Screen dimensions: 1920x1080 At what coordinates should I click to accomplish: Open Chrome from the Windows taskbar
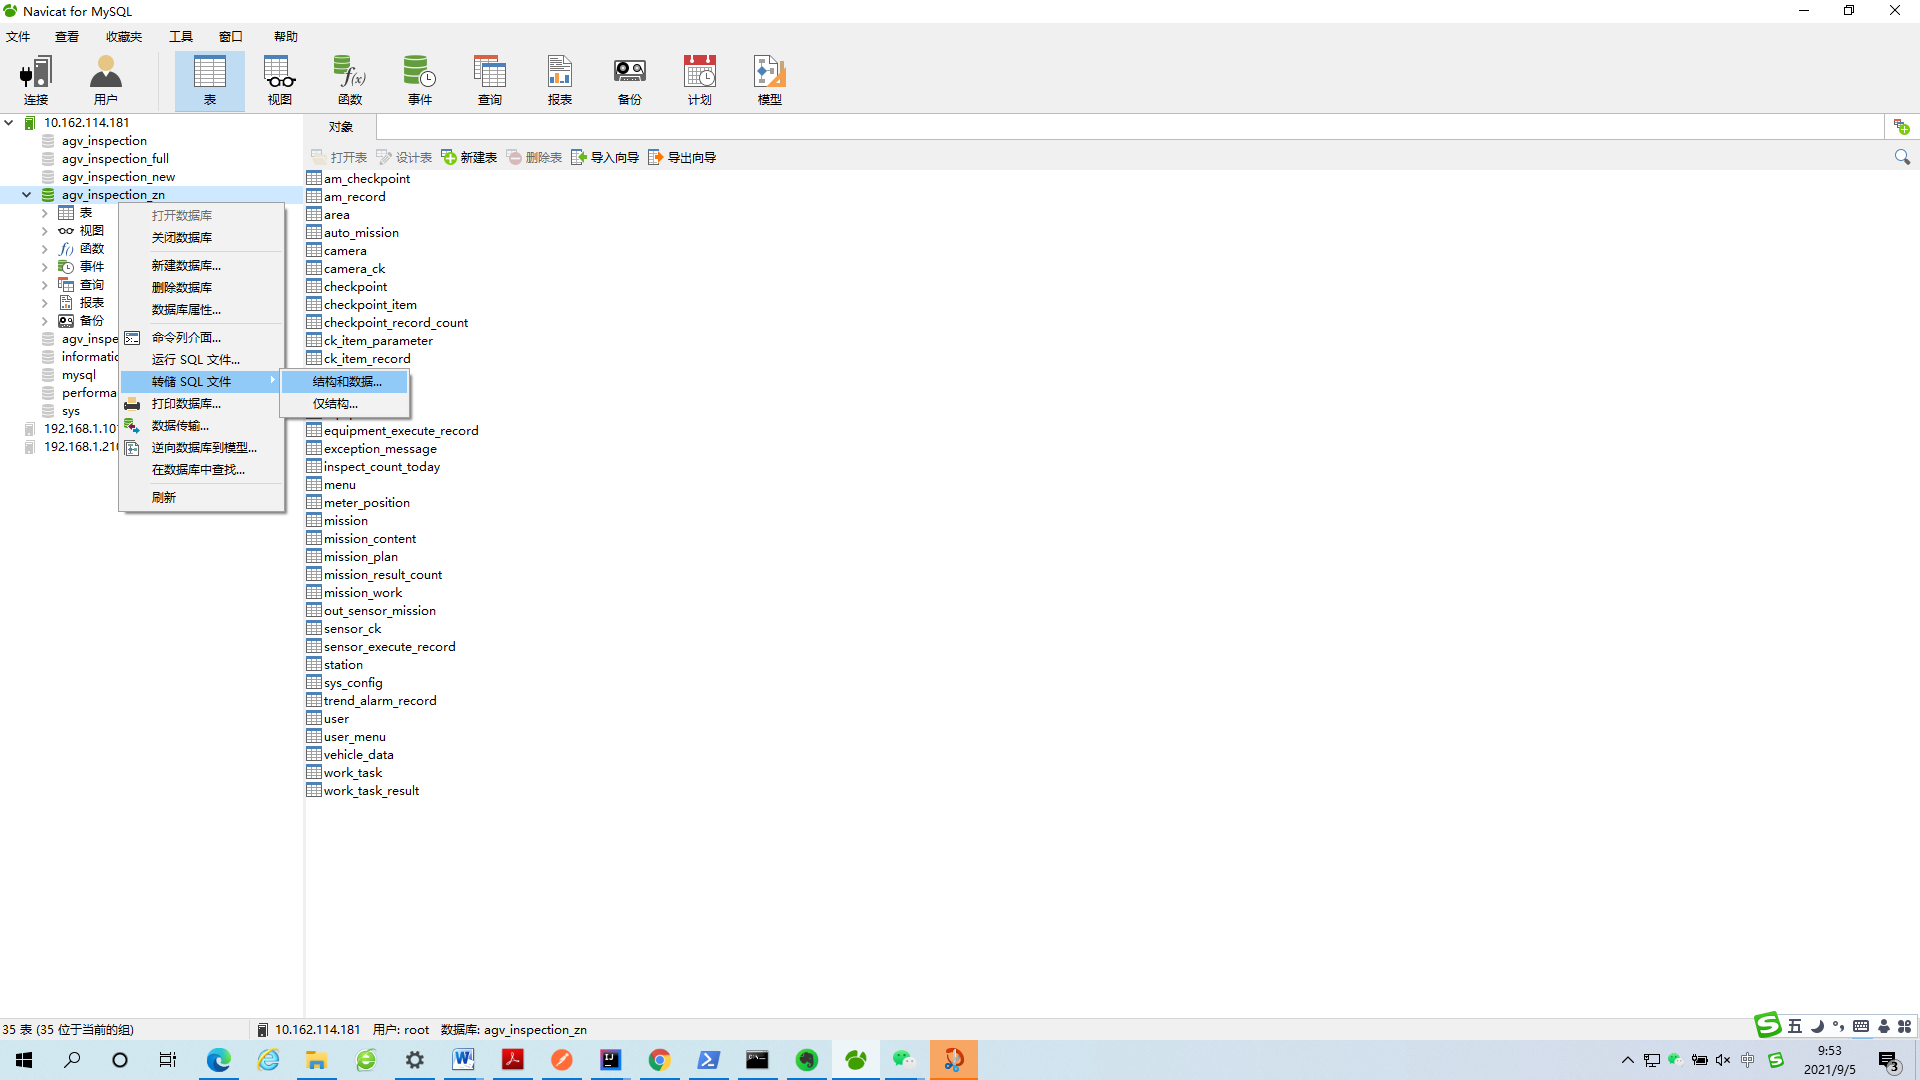(659, 1060)
